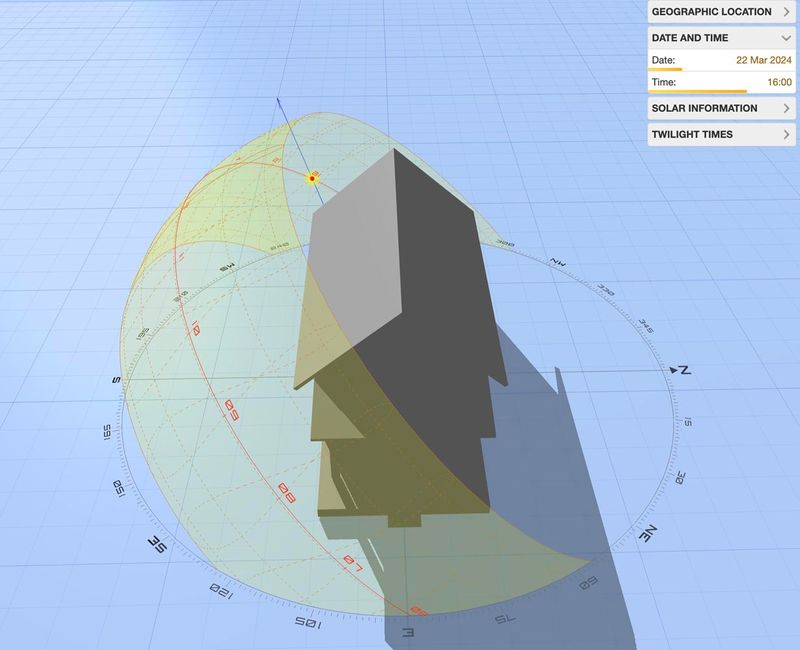Click the Twilight Times chevron arrow
This screenshot has width=800, height=650.
pos(786,134)
